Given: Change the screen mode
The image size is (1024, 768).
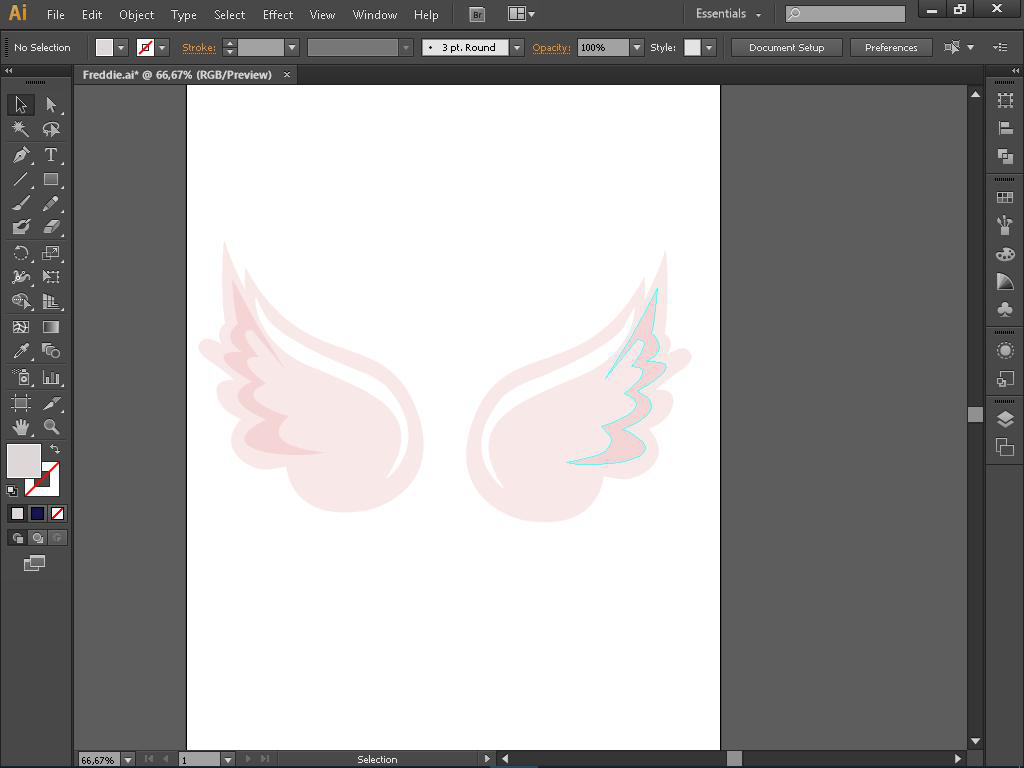Looking at the screenshot, I should pos(35,563).
